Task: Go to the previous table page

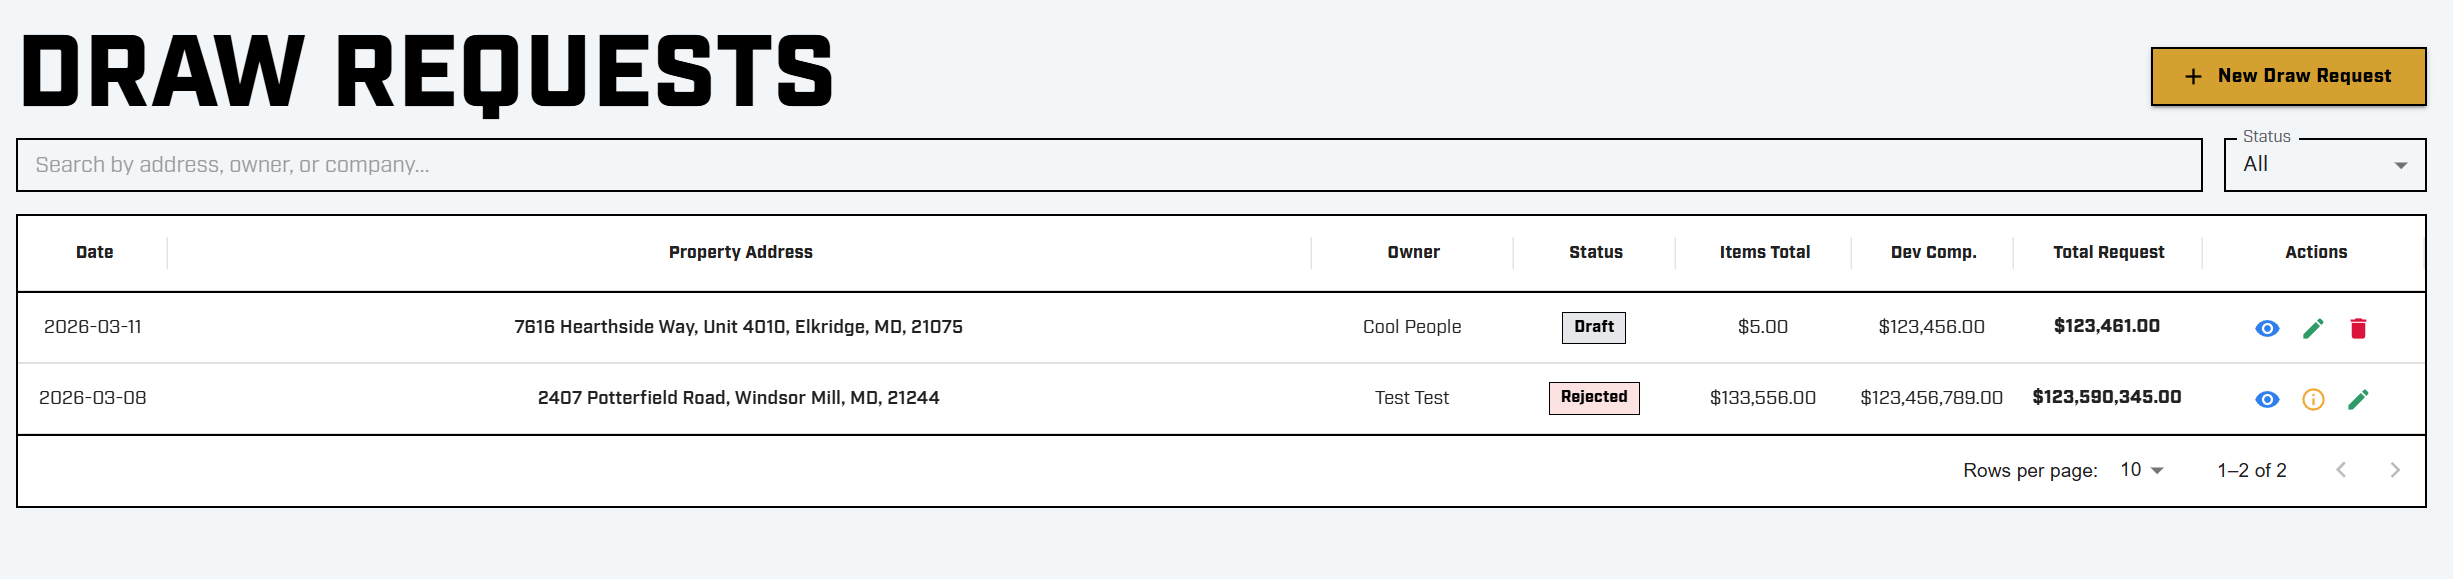Action: pos(2341,470)
